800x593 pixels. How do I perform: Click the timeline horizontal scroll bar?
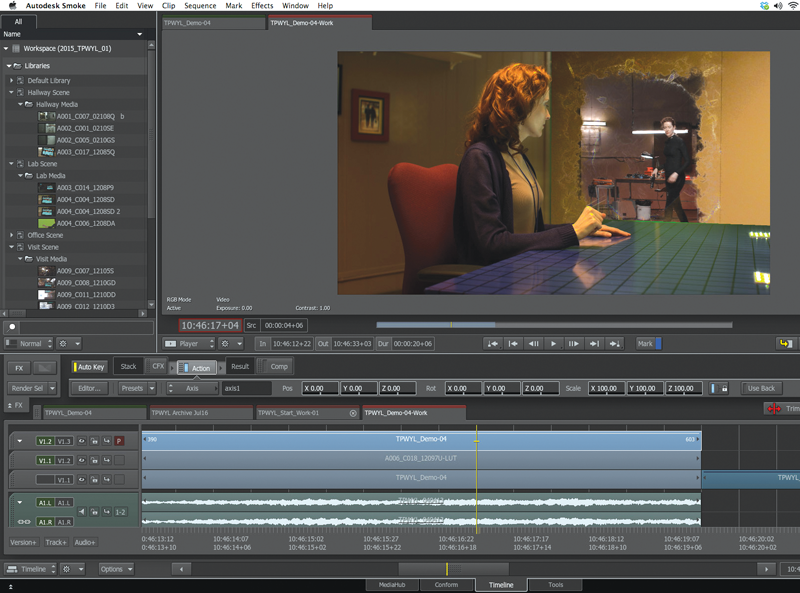point(454,569)
